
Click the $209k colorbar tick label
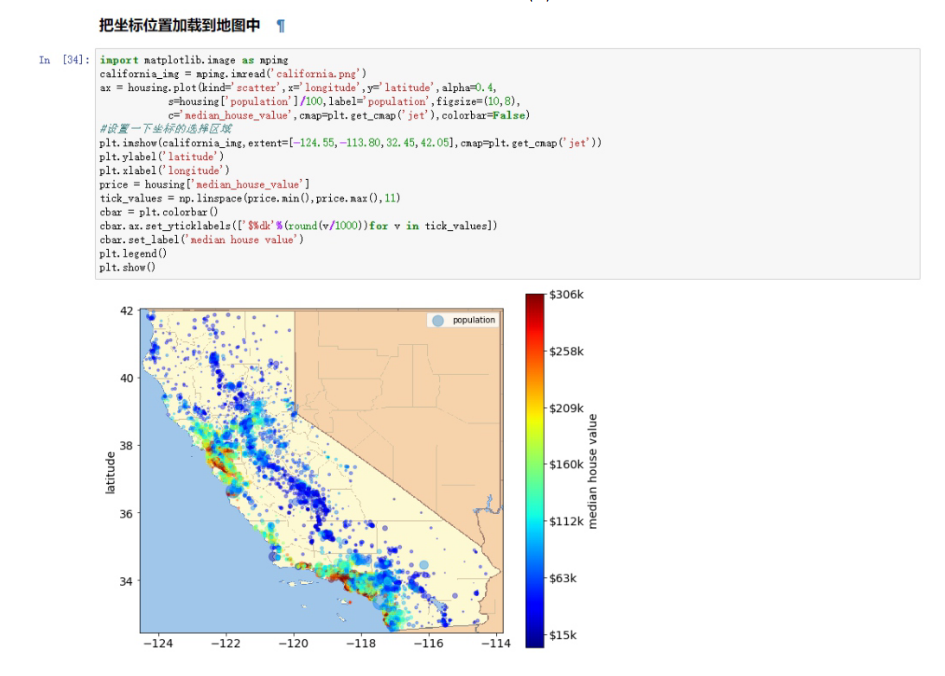tap(567, 408)
